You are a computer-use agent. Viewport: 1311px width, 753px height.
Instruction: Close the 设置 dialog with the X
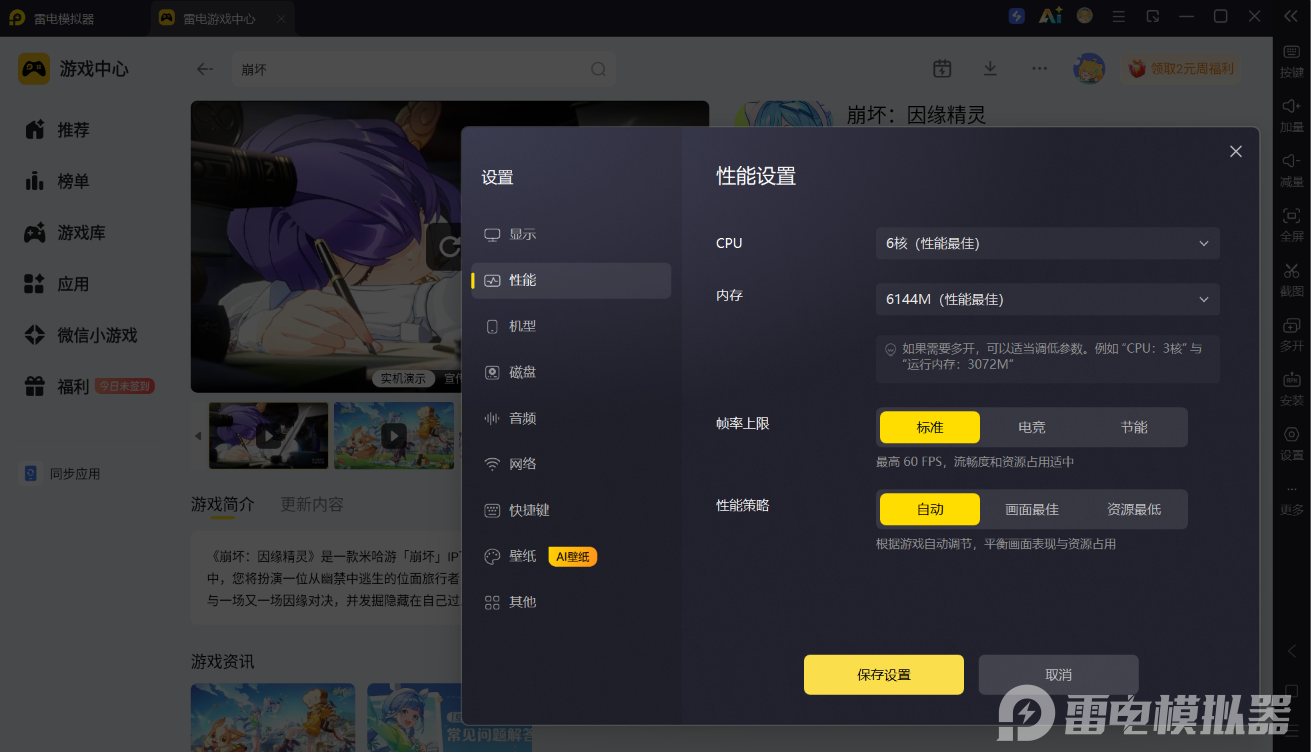[1236, 151]
